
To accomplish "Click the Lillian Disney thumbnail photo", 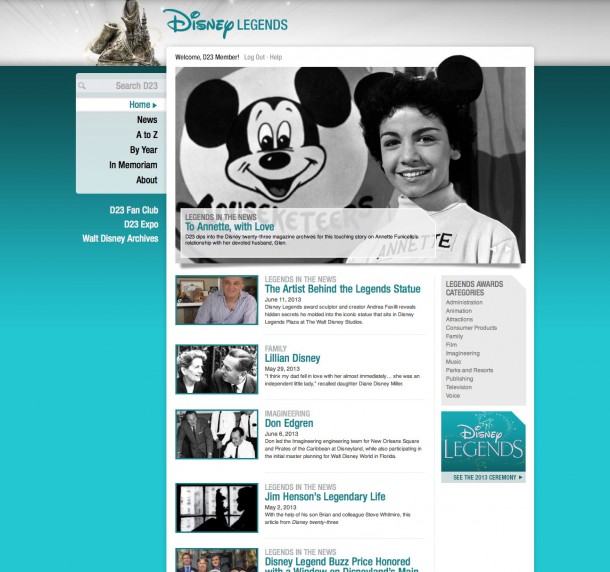I will 217,369.
